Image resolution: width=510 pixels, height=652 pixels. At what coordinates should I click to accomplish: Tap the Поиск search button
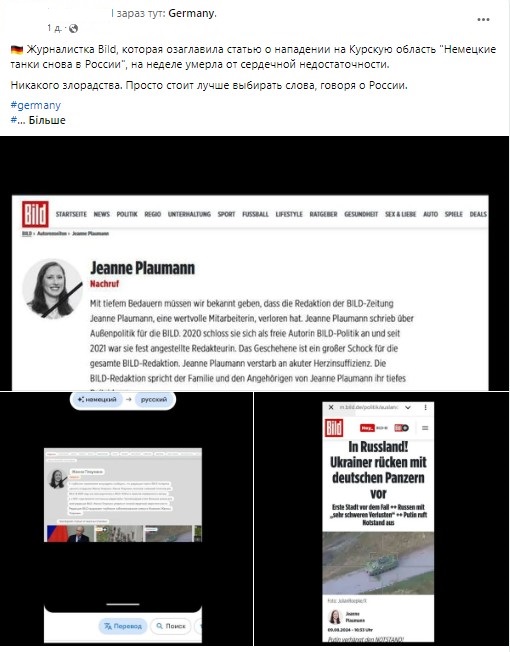(171, 626)
